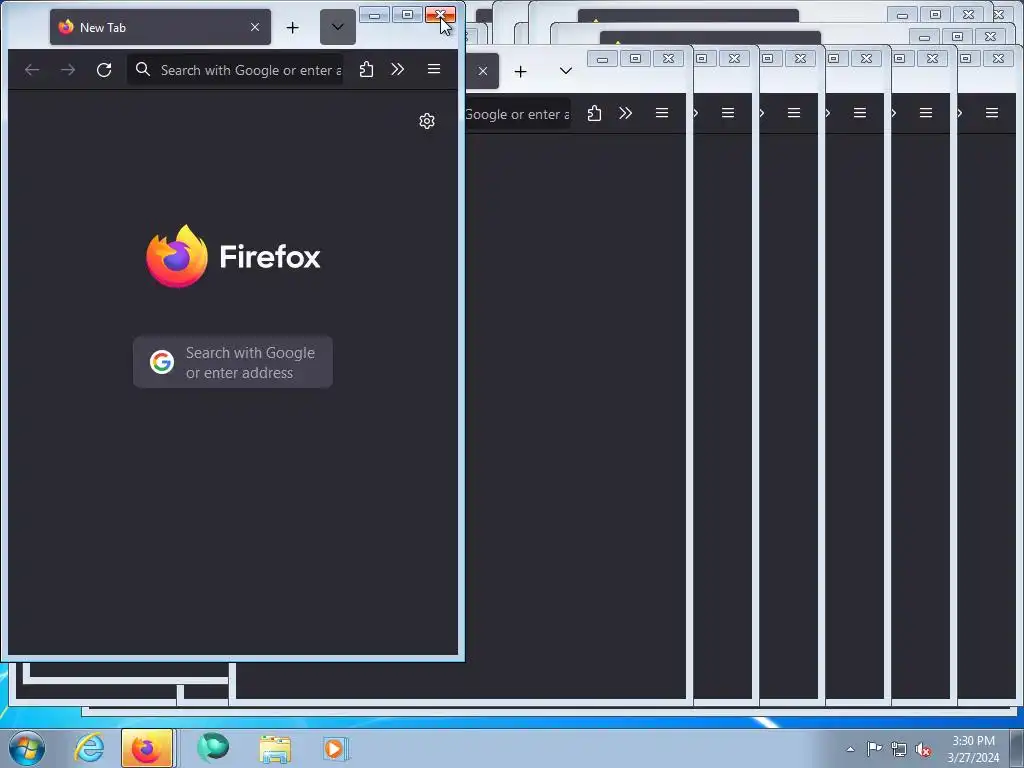The width and height of the screenshot is (1024, 768).
Task: Focus the front window address bar
Action: tap(235, 70)
